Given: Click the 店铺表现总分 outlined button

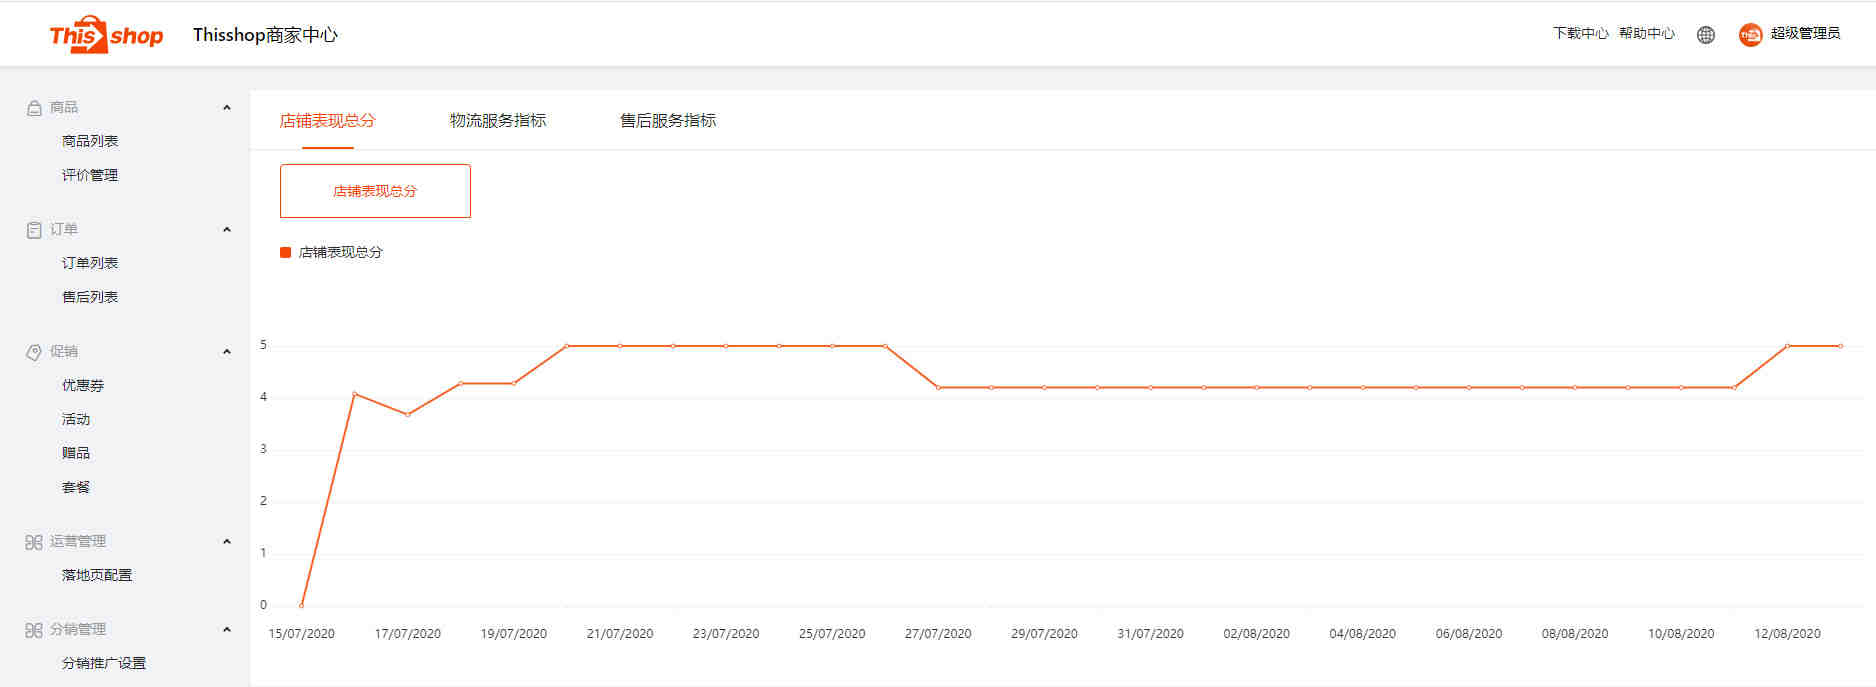Looking at the screenshot, I should 375,191.
